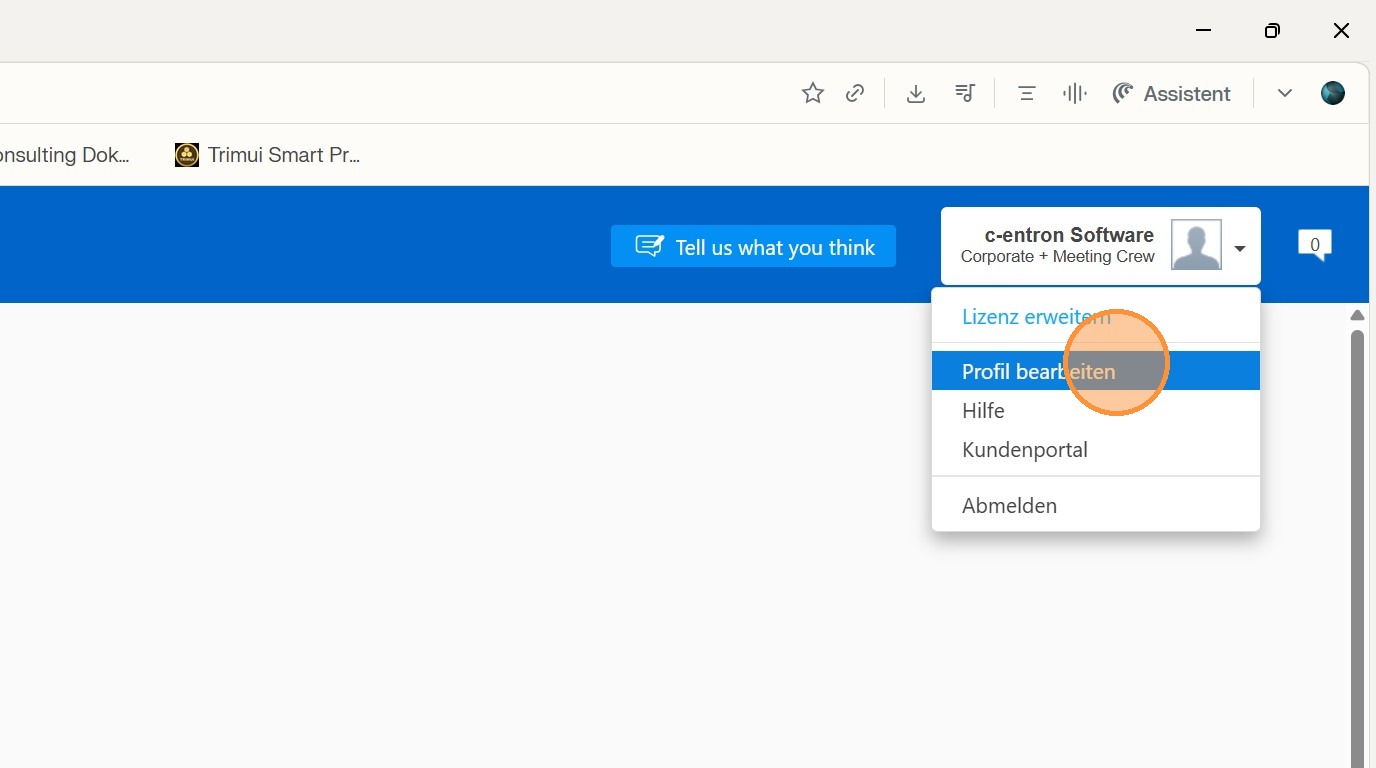Image resolution: width=1376 pixels, height=768 pixels.
Task: Click the Tell us what you think button
Action: click(753, 247)
